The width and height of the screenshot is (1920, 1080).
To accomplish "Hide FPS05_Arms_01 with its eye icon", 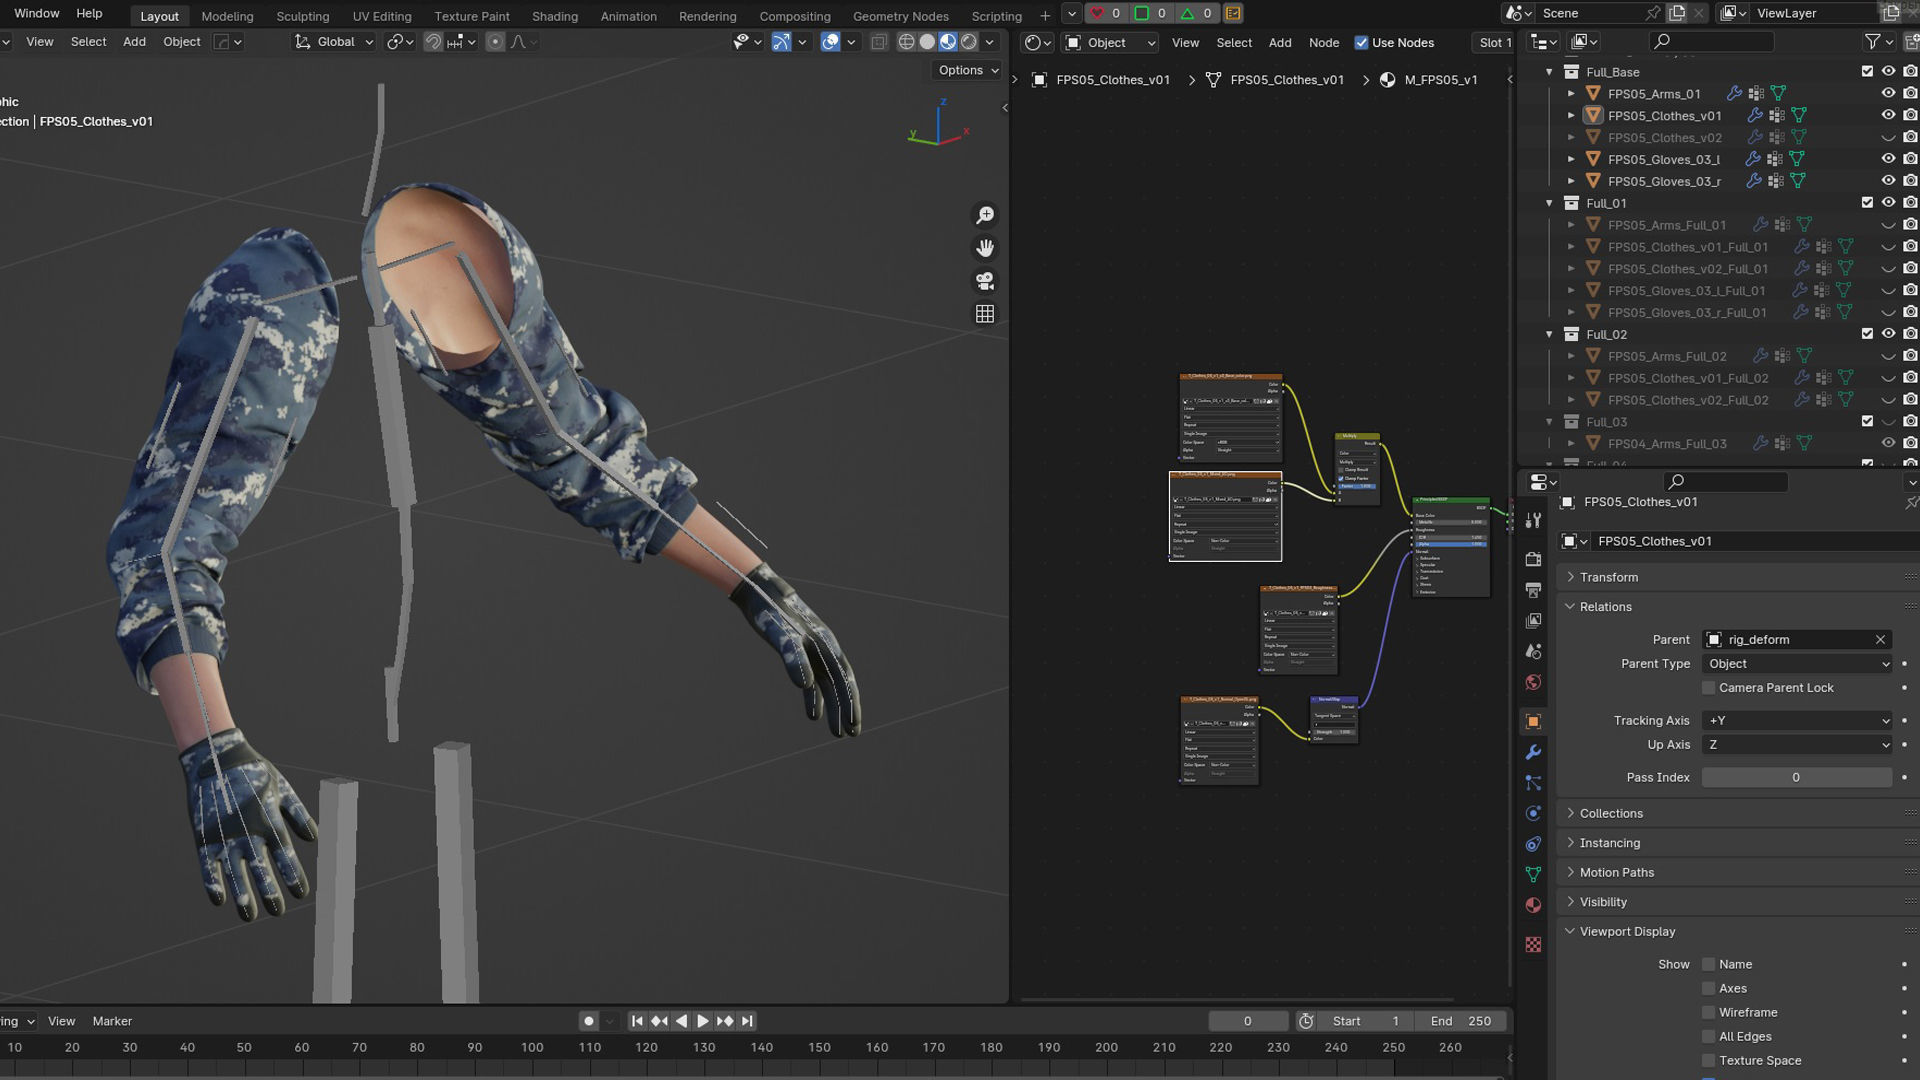I will pos(1888,93).
